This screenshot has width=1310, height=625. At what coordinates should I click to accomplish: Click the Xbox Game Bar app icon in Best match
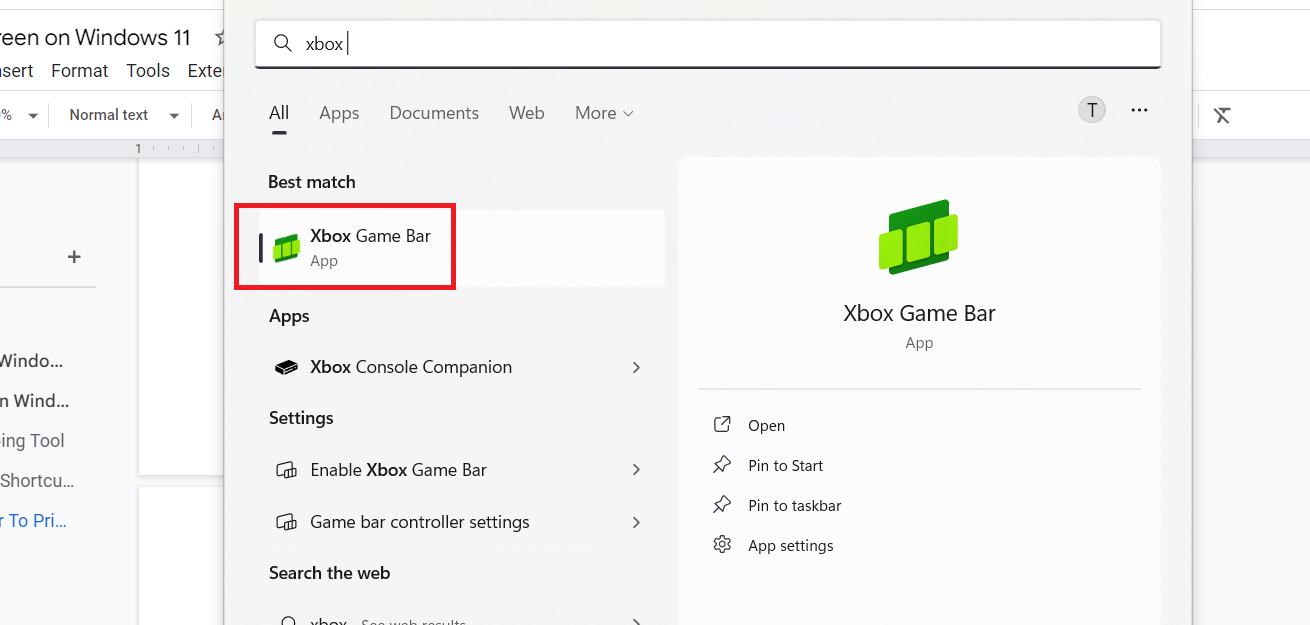click(x=287, y=247)
